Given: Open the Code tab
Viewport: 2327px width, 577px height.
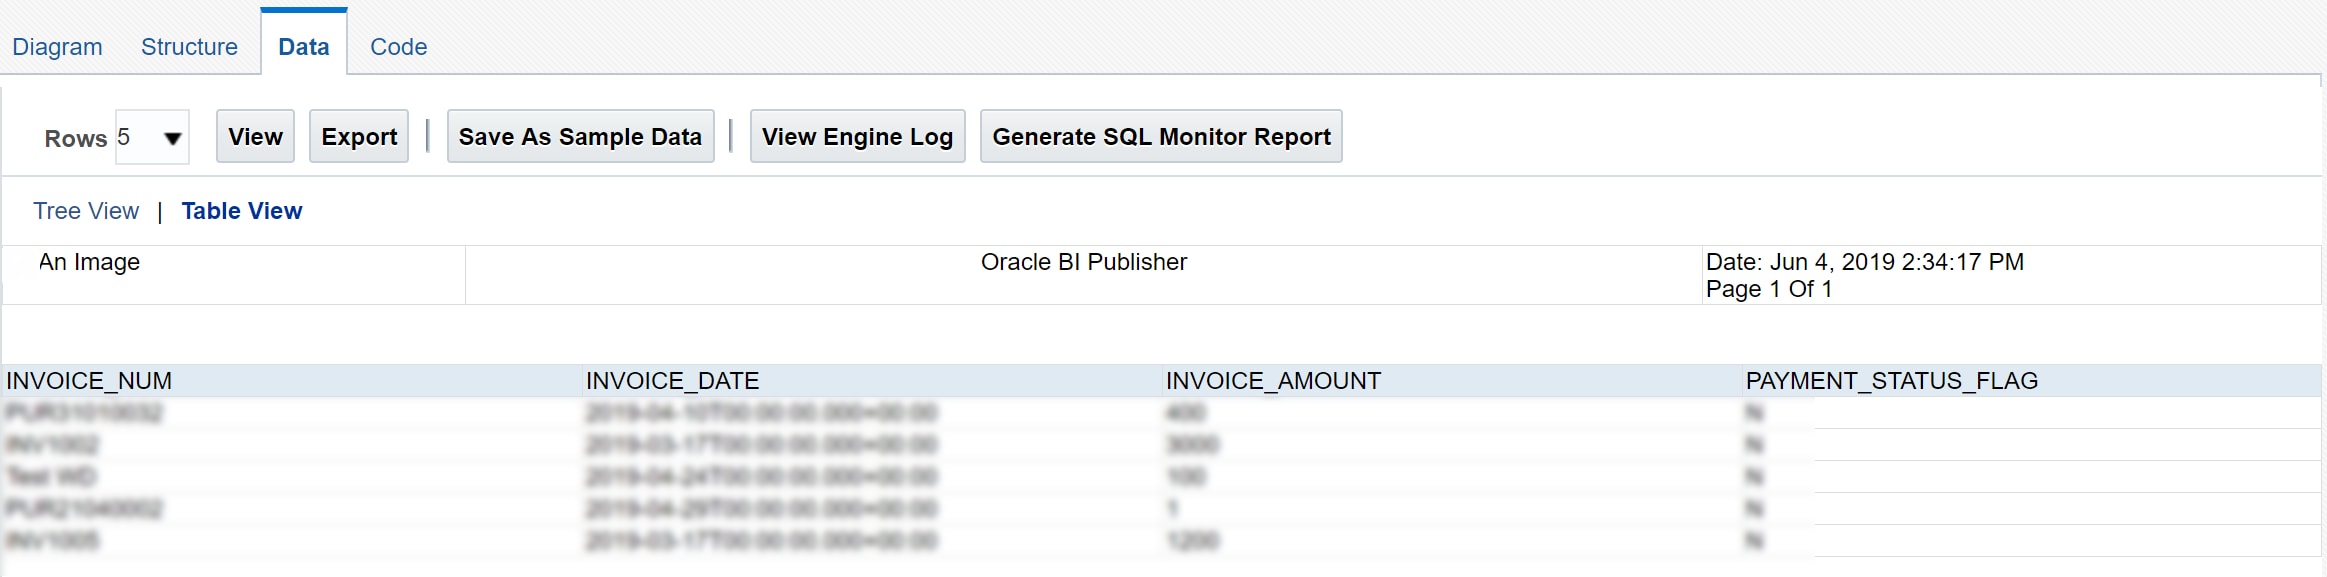Looking at the screenshot, I should pyautogui.click(x=398, y=47).
